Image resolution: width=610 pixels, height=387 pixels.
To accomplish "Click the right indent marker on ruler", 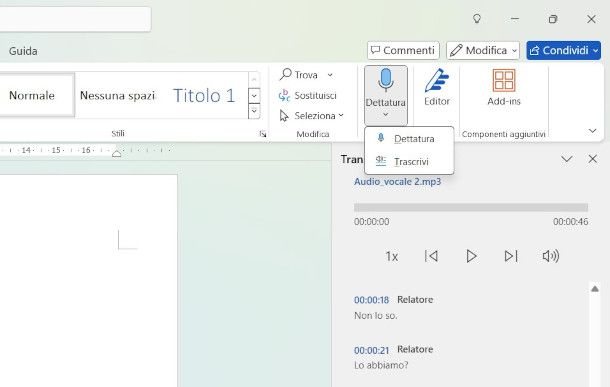I will pyautogui.click(x=116, y=154).
